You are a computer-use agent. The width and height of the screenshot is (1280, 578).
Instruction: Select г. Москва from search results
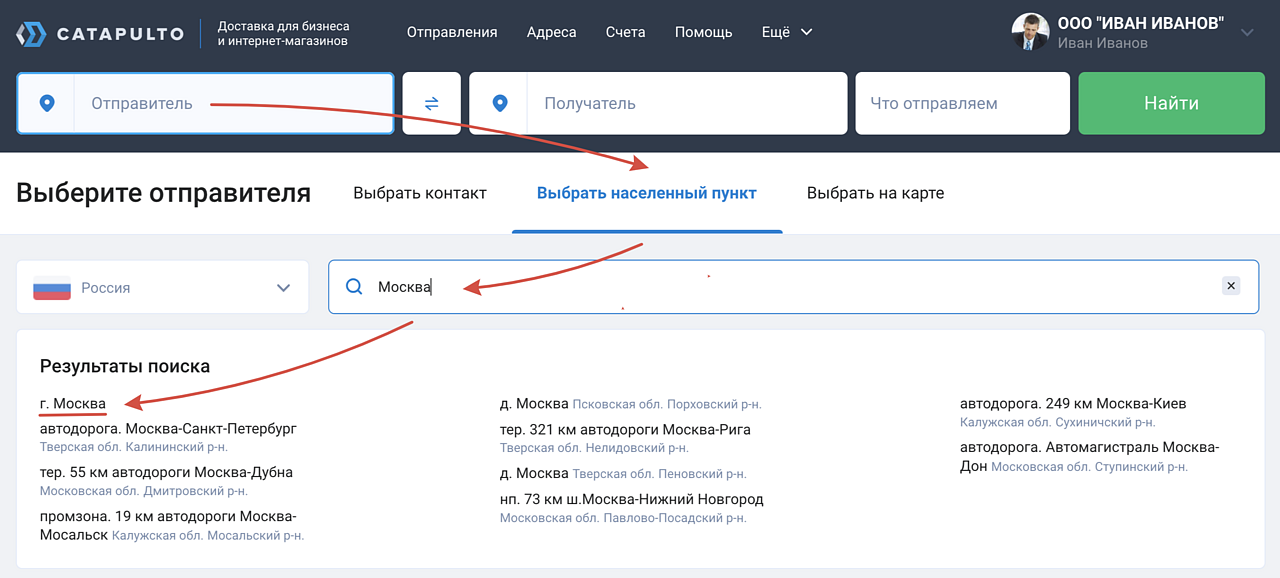73,404
